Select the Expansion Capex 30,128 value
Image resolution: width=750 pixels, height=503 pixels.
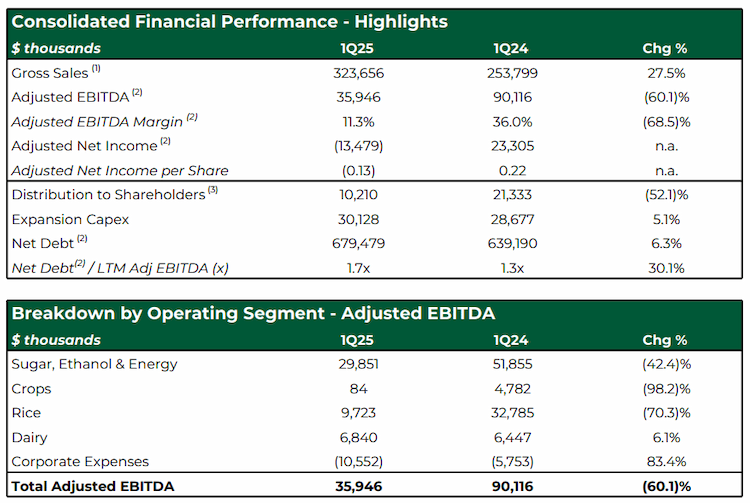click(358, 219)
